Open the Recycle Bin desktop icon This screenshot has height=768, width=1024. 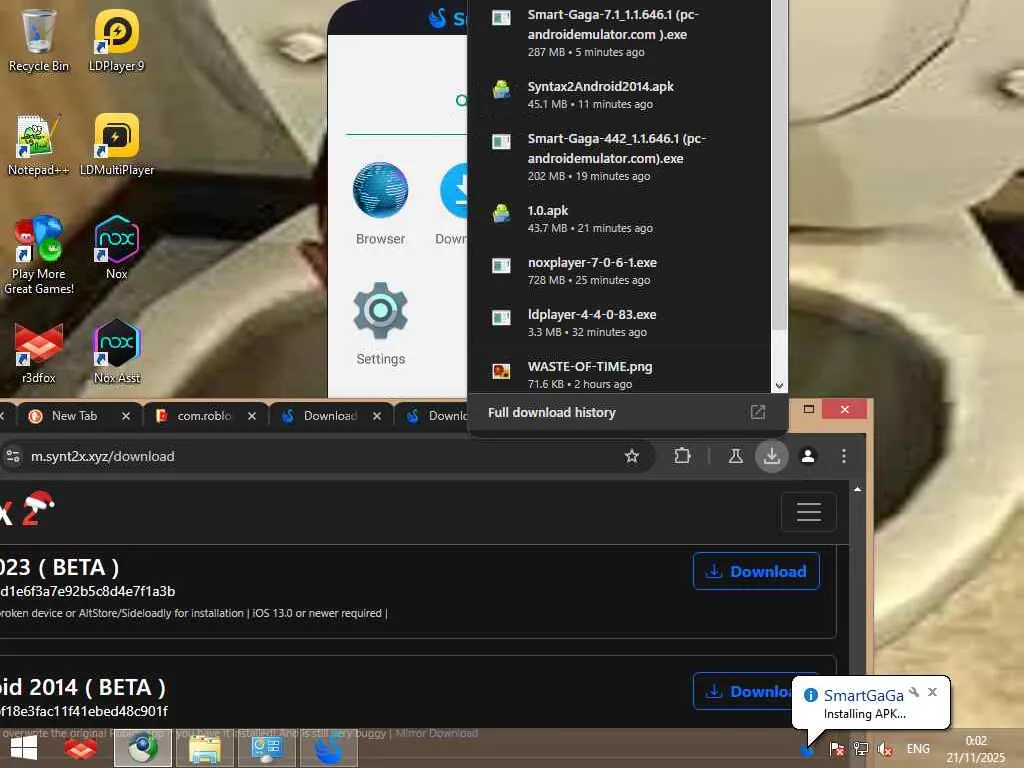(39, 40)
